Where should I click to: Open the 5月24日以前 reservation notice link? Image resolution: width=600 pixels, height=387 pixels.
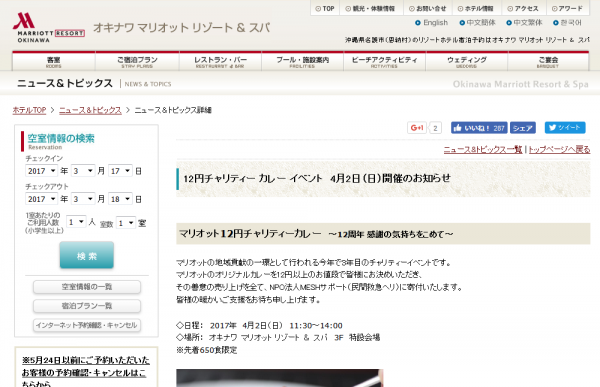pyautogui.click(x=85, y=372)
